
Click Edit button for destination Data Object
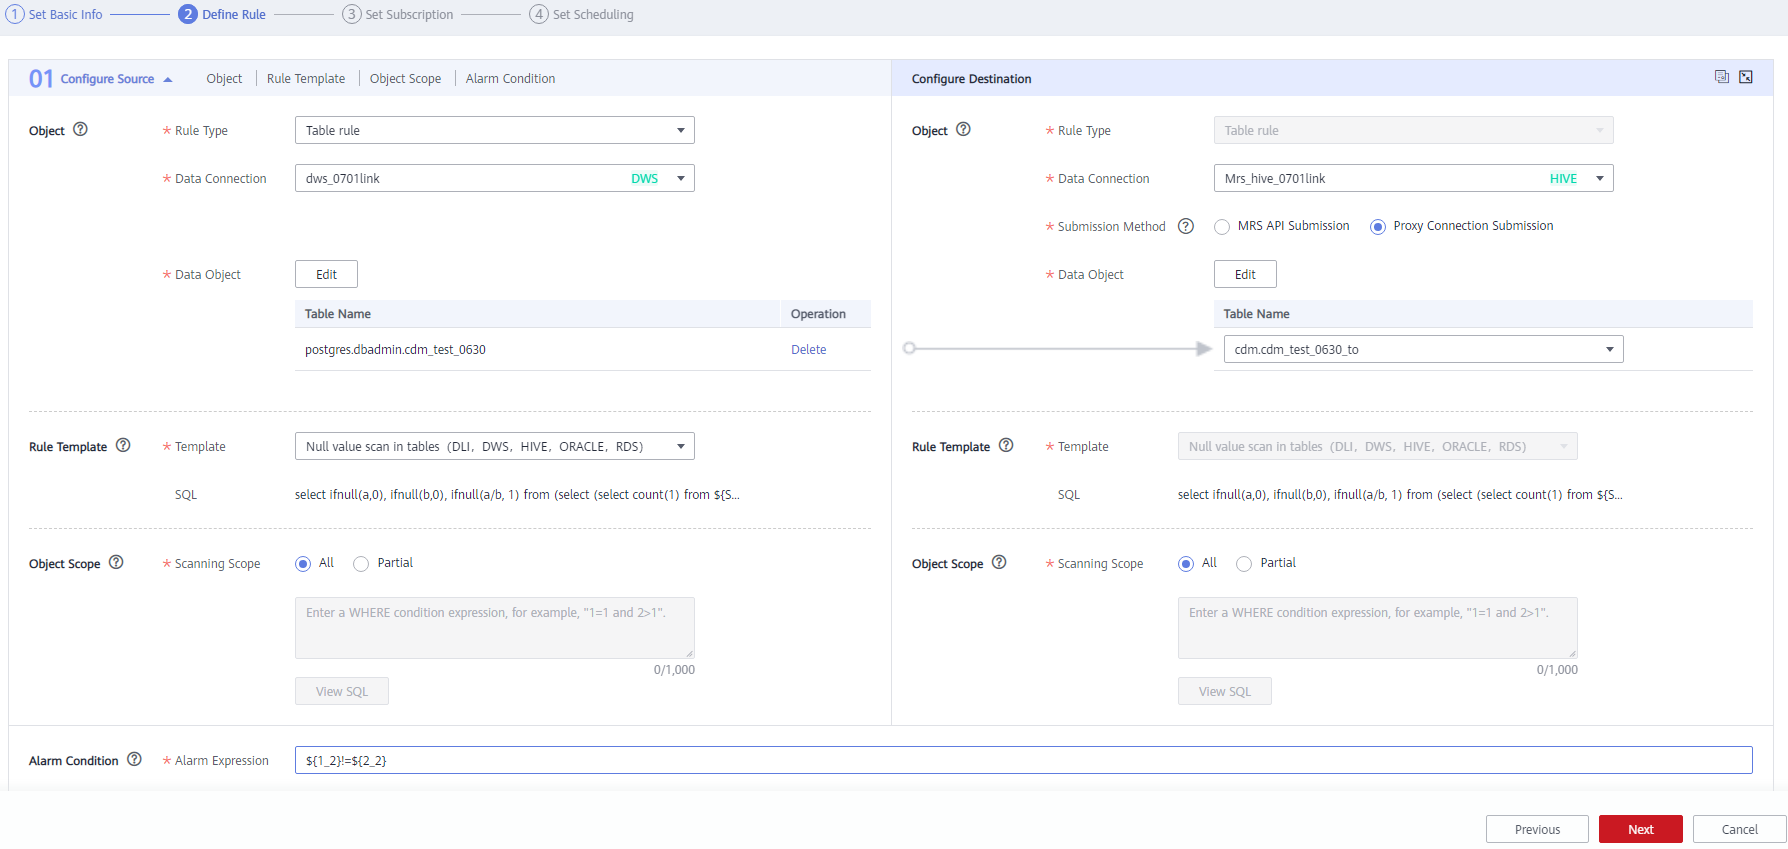tap(1245, 274)
